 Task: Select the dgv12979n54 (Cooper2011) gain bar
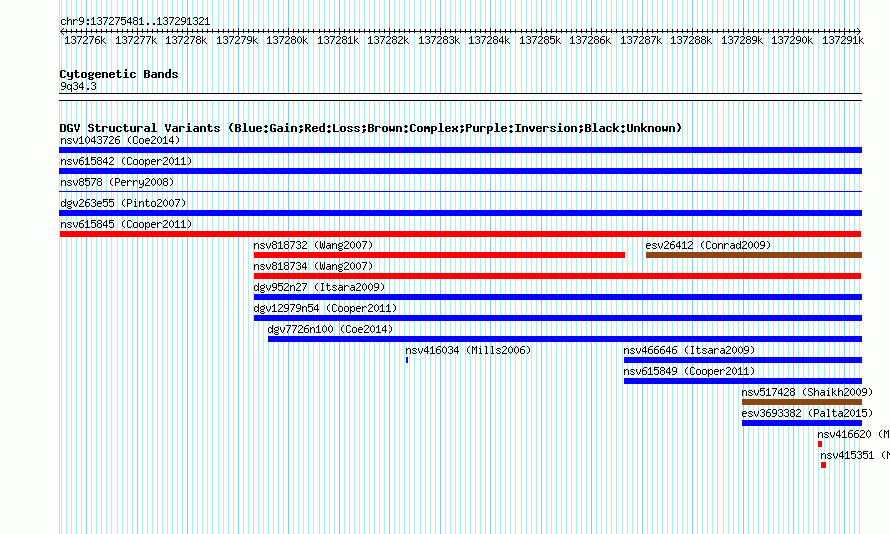558,318
